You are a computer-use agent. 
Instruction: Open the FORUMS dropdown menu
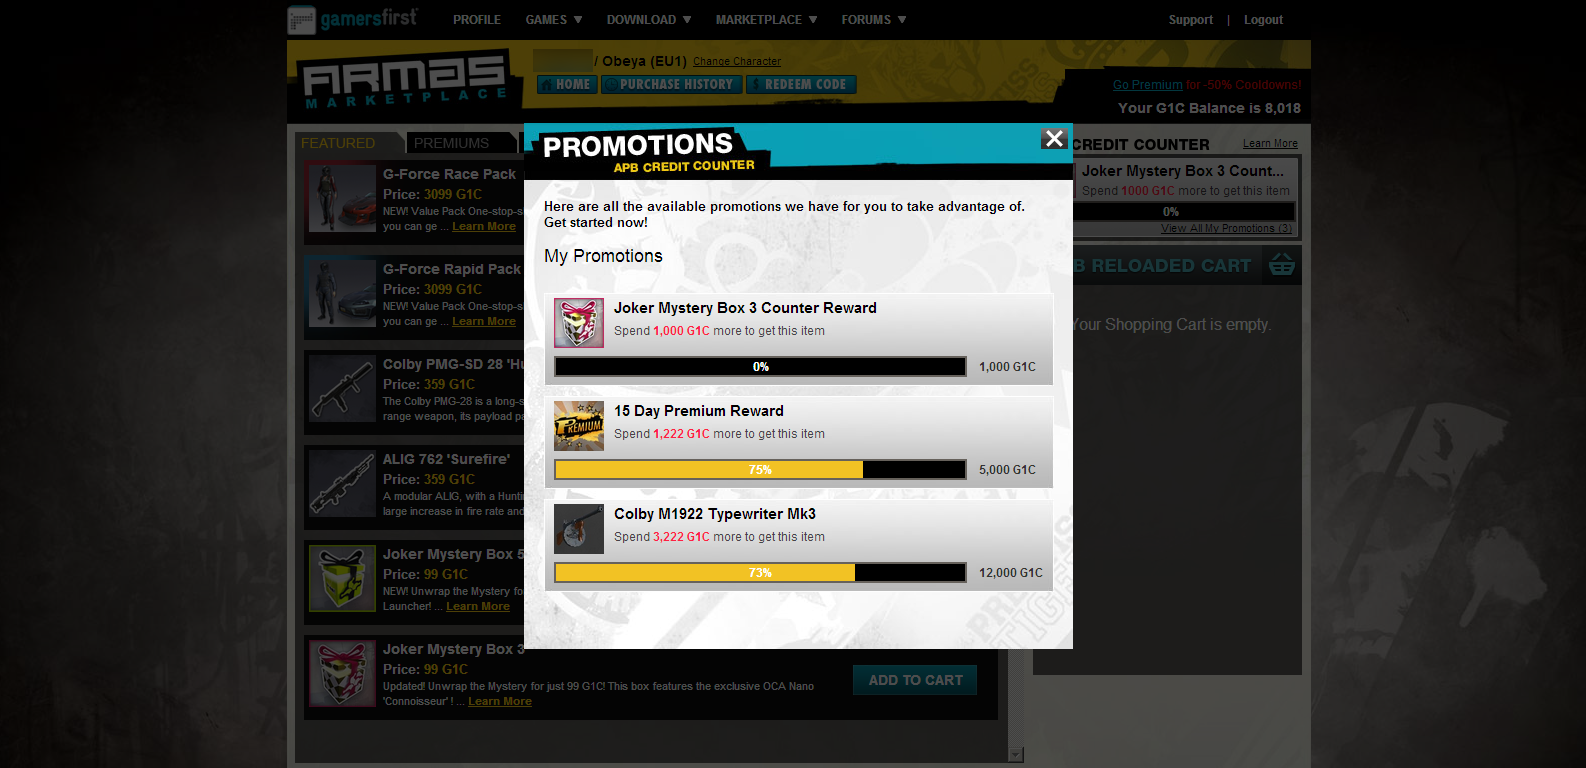pyautogui.click(x=874, y=20)
